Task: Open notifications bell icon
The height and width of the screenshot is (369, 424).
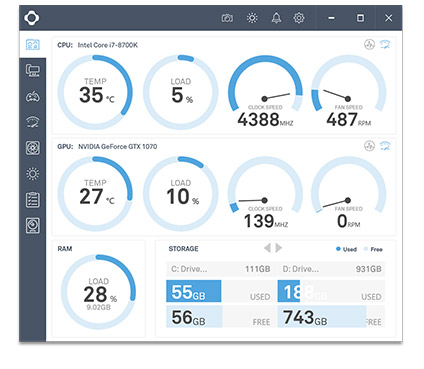Action: pos(276,18)
